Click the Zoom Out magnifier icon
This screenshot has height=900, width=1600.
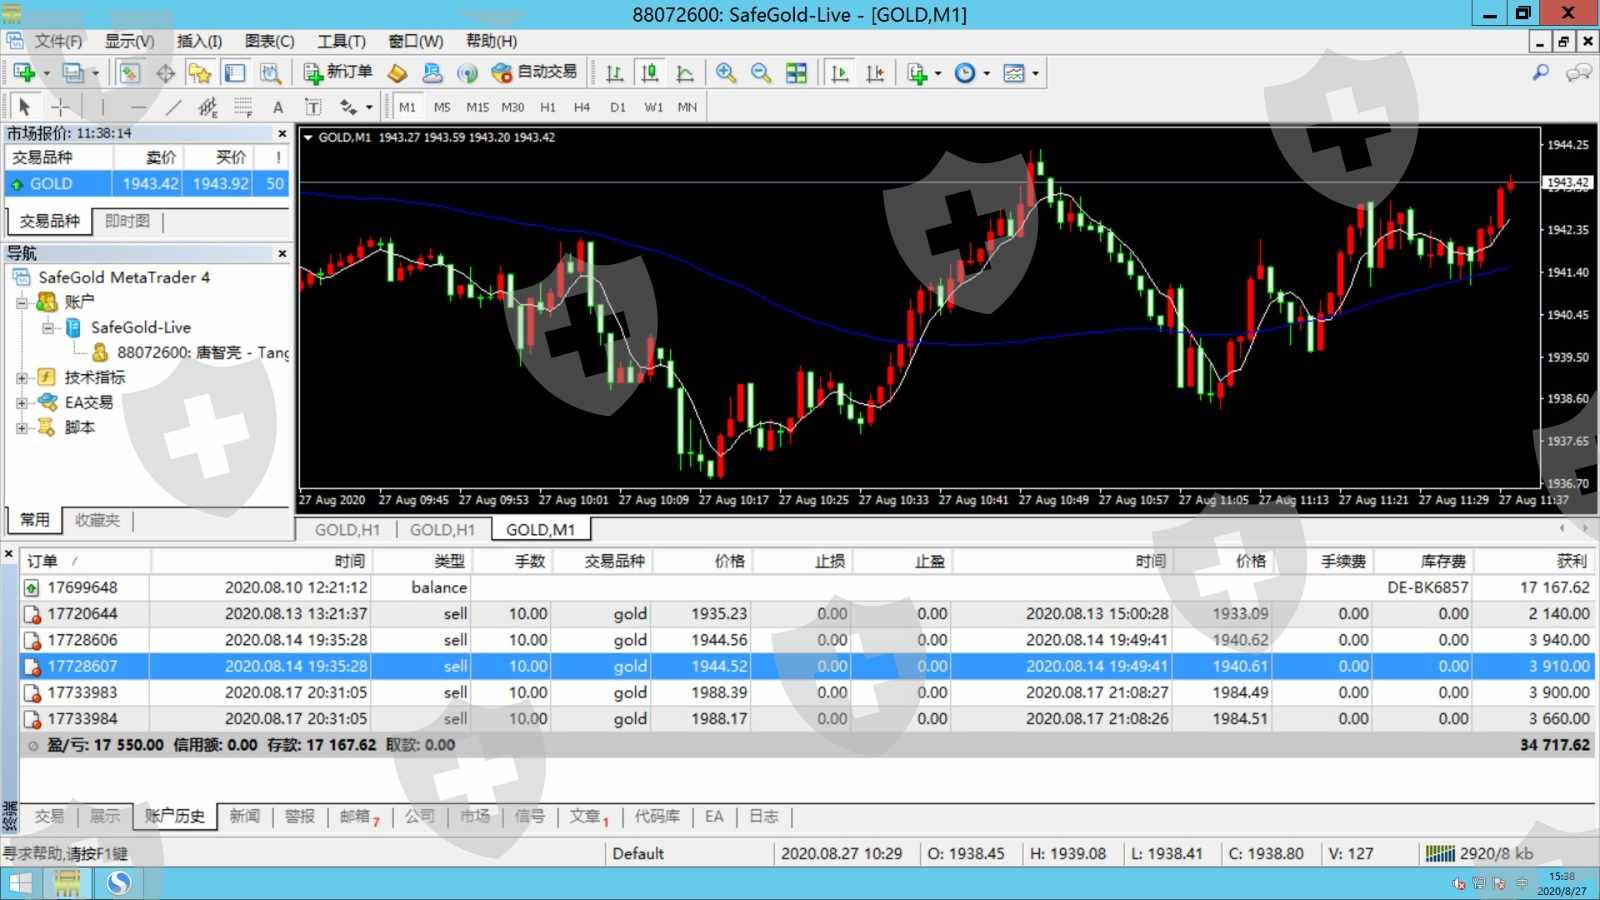761,73
